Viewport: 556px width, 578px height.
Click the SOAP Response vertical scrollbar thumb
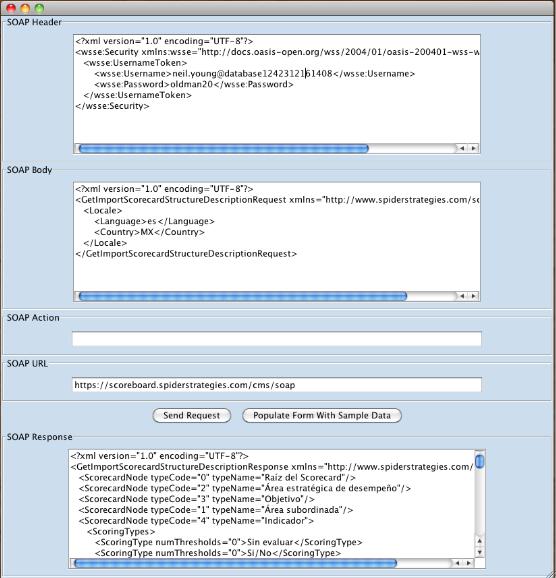point(480,462)
